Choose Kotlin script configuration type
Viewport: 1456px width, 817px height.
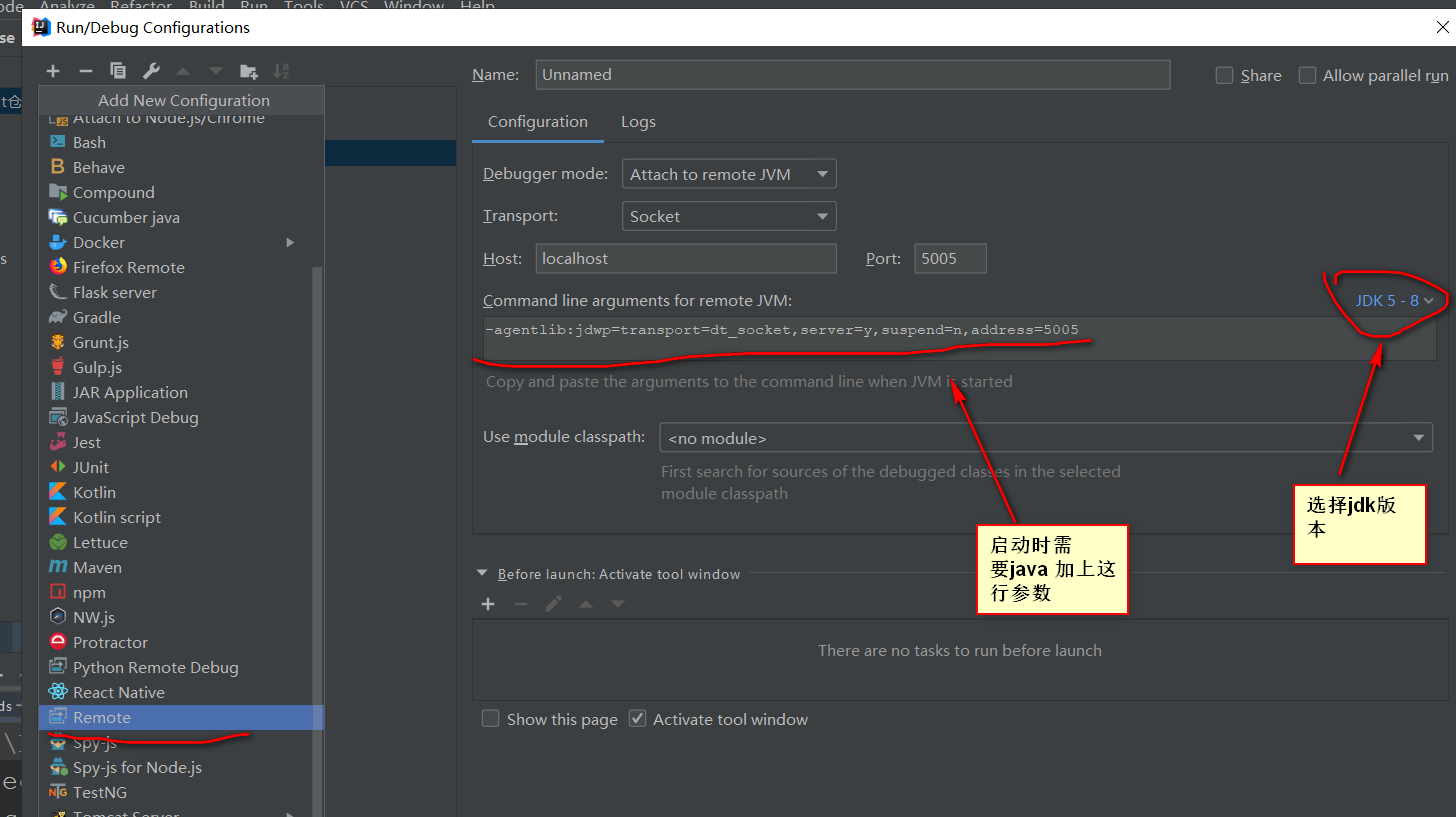coord(180,518)
